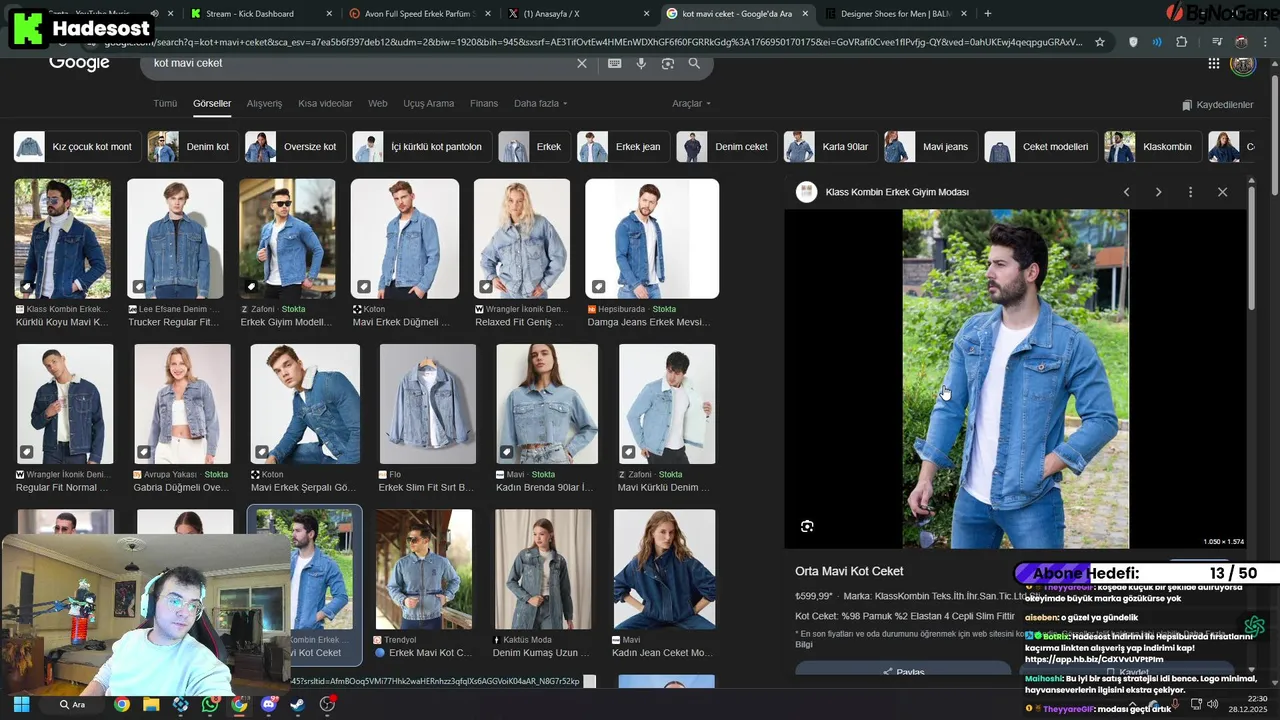Switch to Kısa videolar search tab
The width and height of the screenshot is (1280, 720).
[325, 104]
